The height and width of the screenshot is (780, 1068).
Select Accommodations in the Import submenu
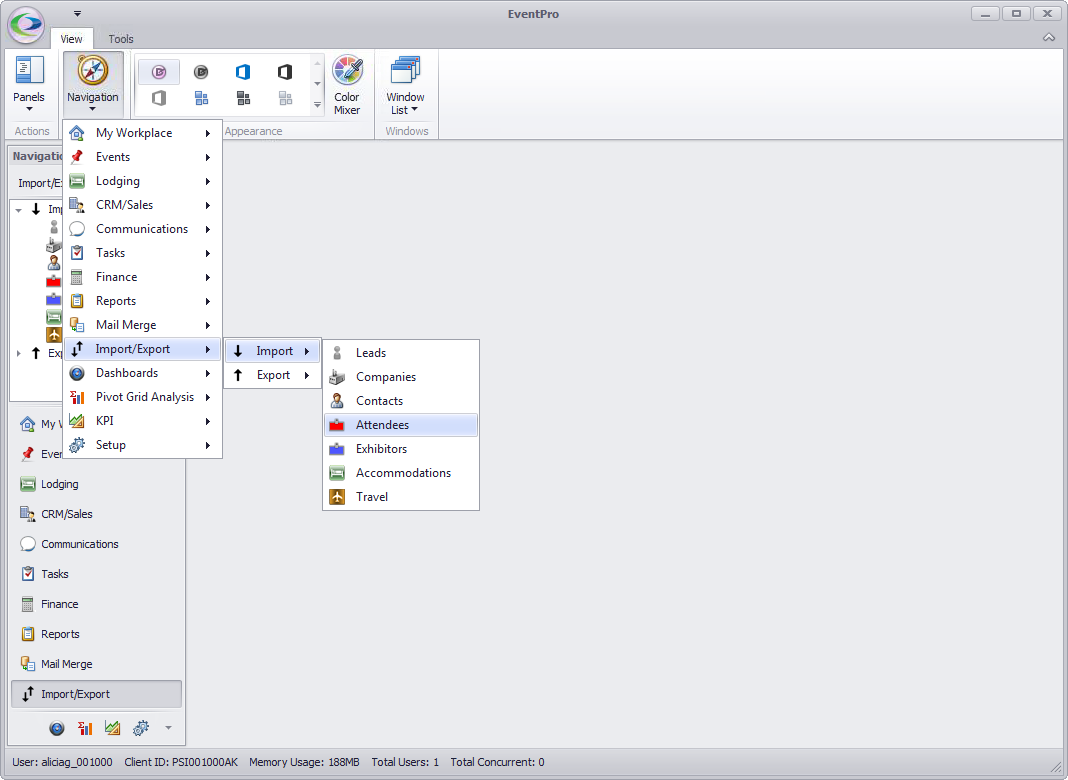[x=401, y=473]
